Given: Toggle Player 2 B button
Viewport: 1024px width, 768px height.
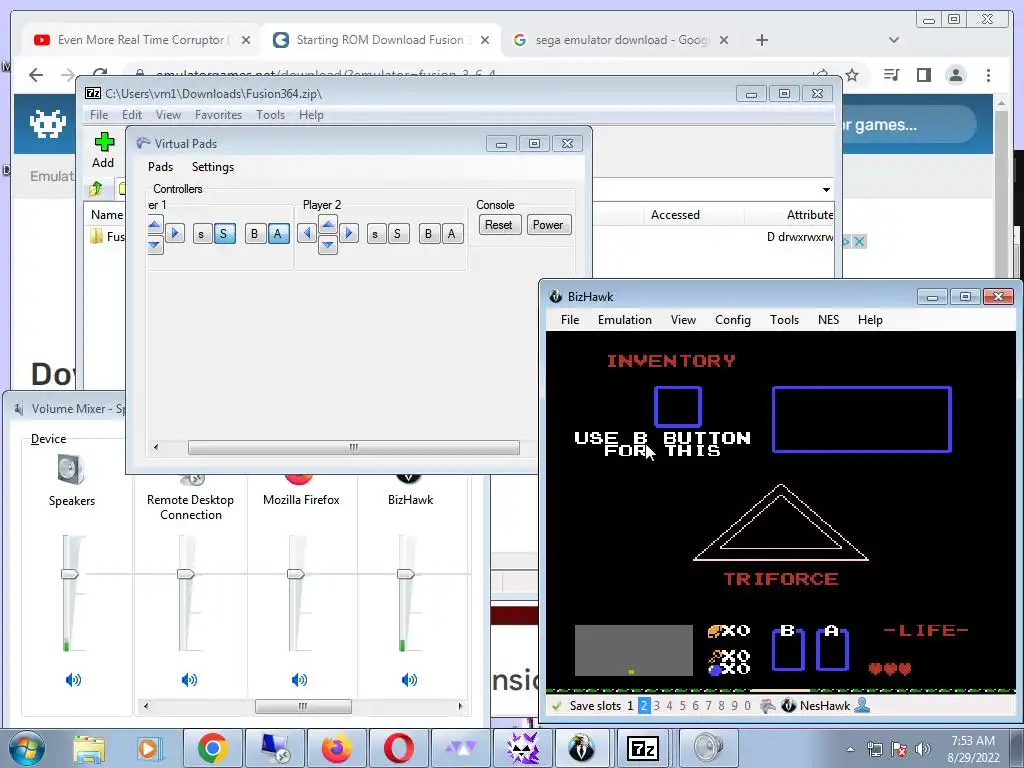Looking at the screenshot, I should pyautogui.click(x=428, y=234).
